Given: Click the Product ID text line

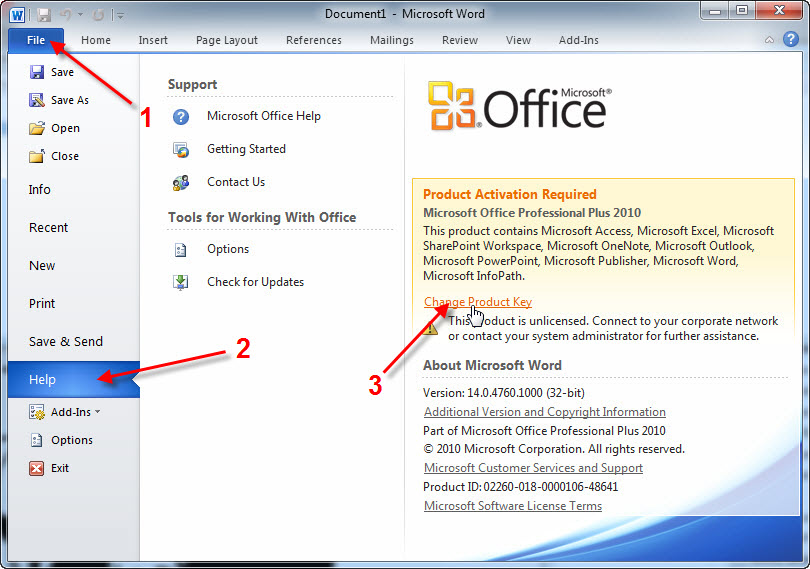Looking at the screenshot, I should tap(520, 487).
